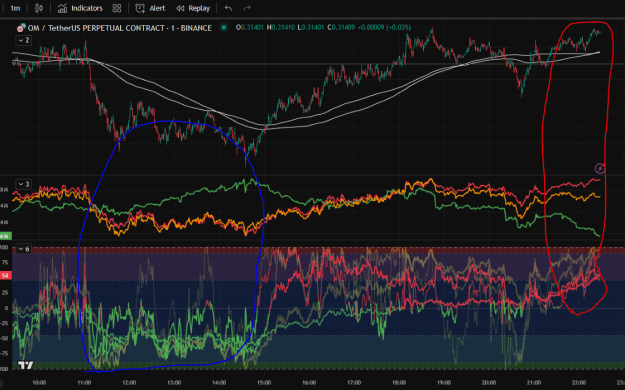Click the 12:00 time axis label
This screenshot has height=390, width=625.
[129, 383]
